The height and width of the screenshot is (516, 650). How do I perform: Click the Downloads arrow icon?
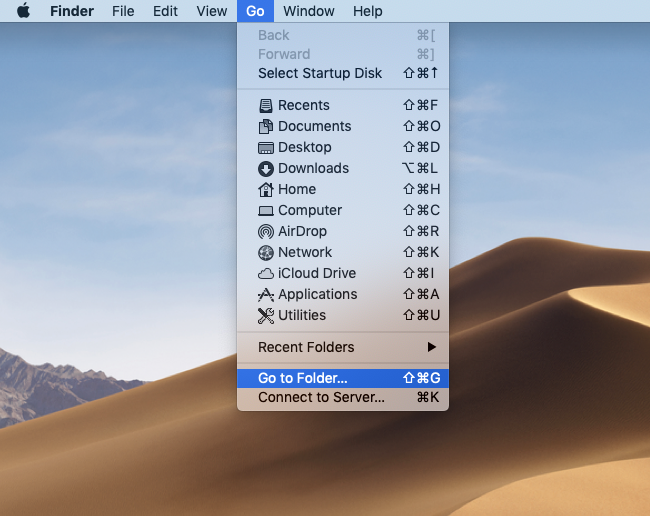click(266, 169)
